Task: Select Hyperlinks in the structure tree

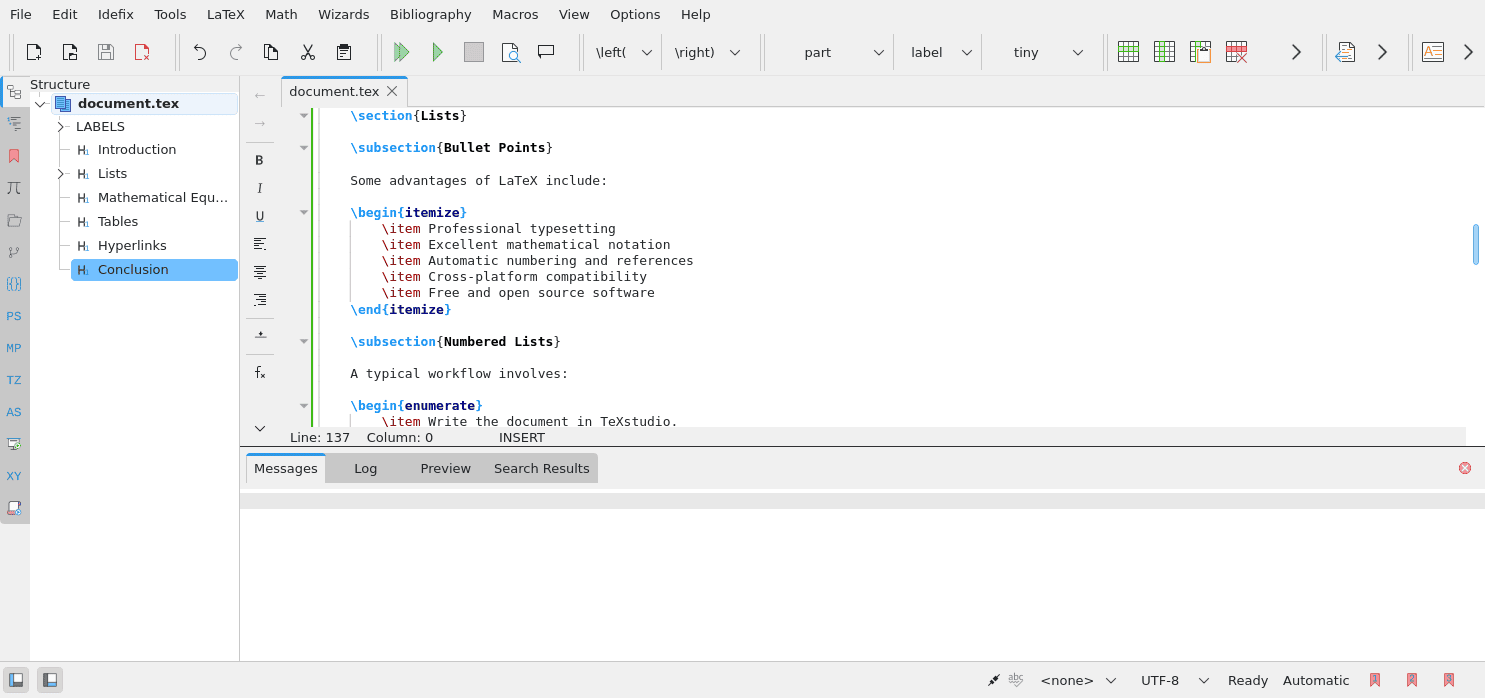Action: (x=132, y=246)
